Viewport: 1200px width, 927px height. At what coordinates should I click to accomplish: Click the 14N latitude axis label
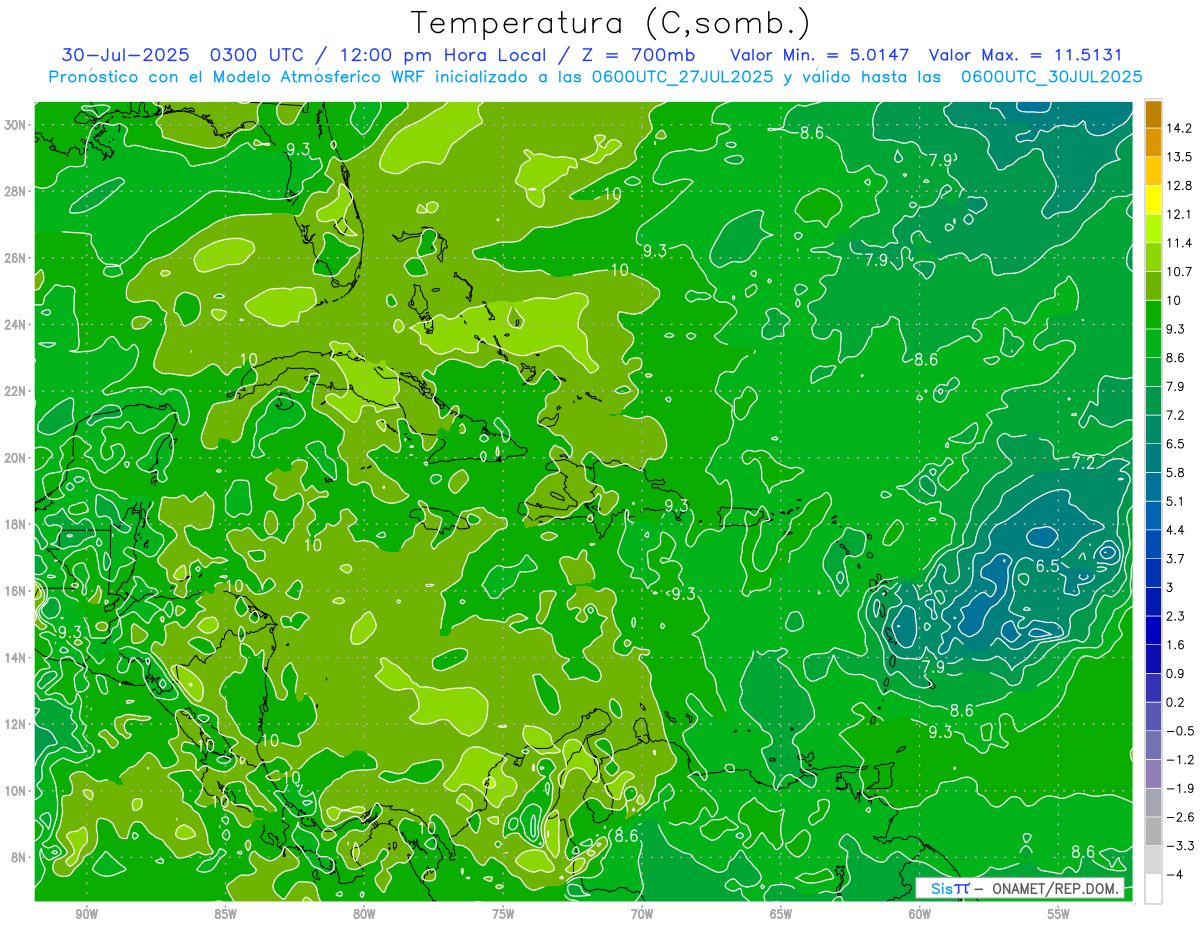[16, 657]
